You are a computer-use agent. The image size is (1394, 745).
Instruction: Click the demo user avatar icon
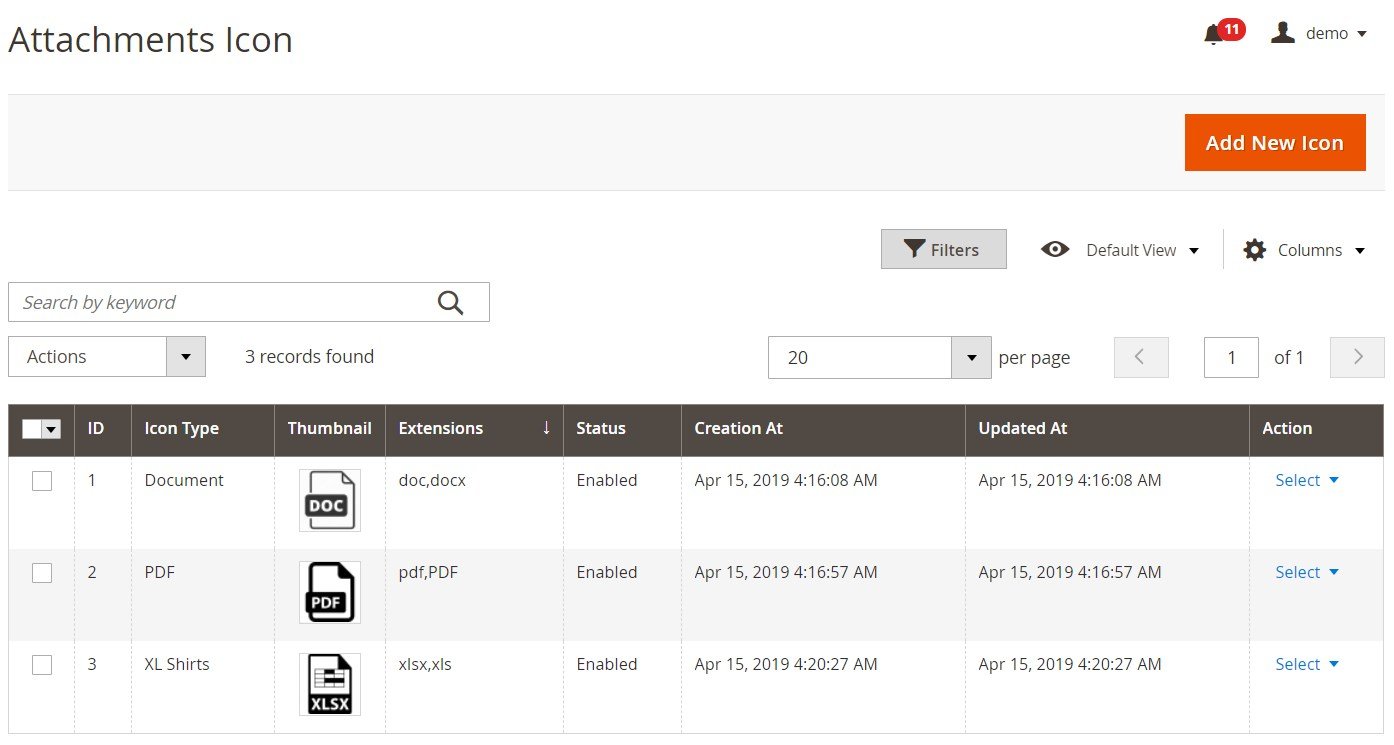click(x=1282, y=33)
